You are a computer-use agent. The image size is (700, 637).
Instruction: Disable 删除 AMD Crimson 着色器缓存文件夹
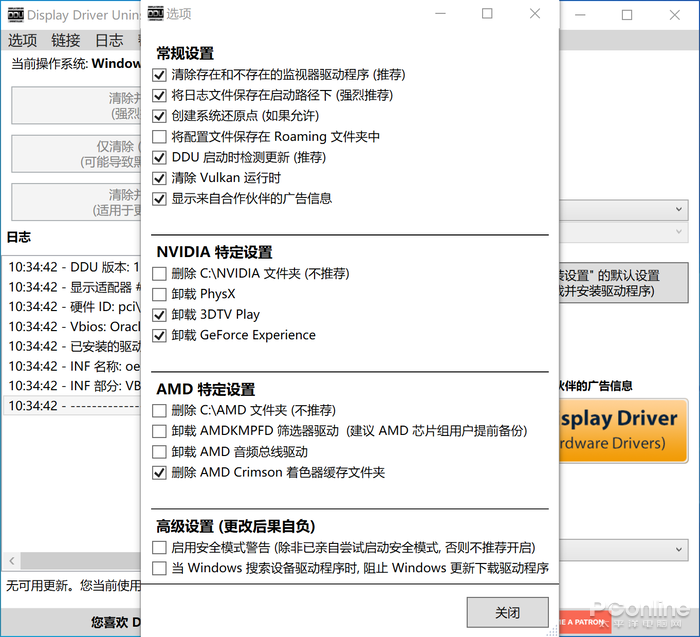tap(159, 473)
